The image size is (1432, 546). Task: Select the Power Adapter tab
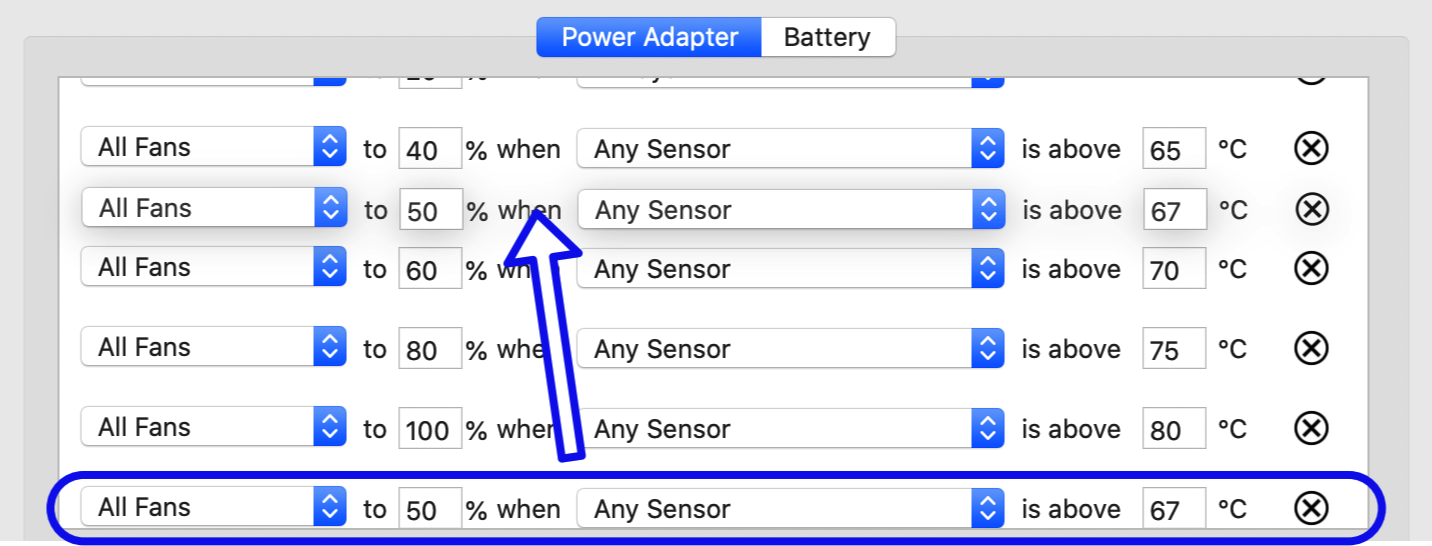(x=649, y=38)
